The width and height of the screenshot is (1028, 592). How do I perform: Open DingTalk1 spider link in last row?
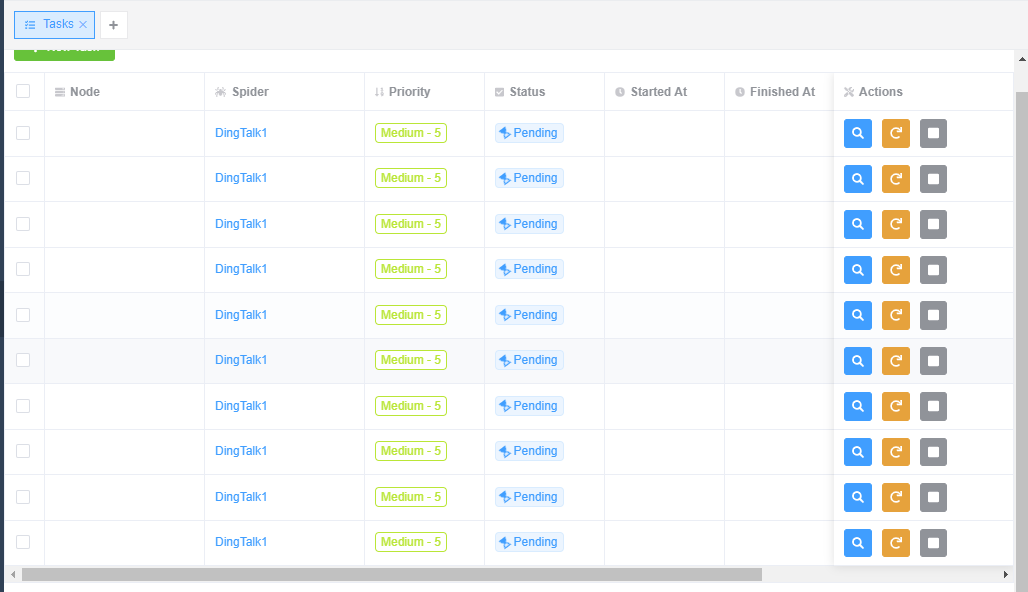click(x=241, y=542)
